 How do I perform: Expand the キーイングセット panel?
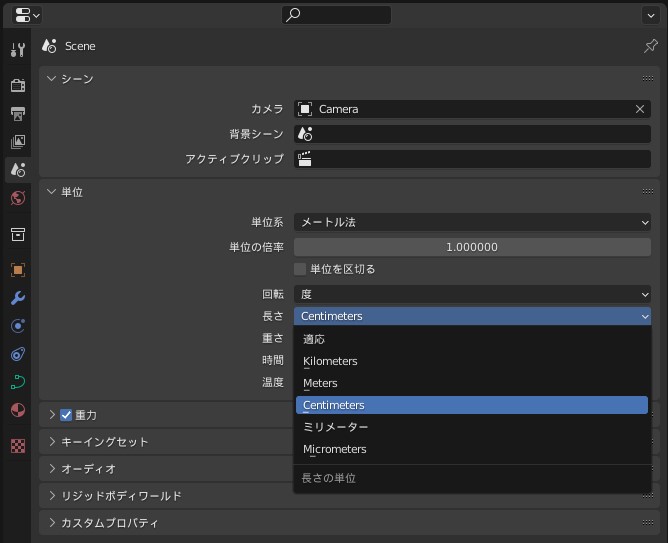click(x=104, y=442)
